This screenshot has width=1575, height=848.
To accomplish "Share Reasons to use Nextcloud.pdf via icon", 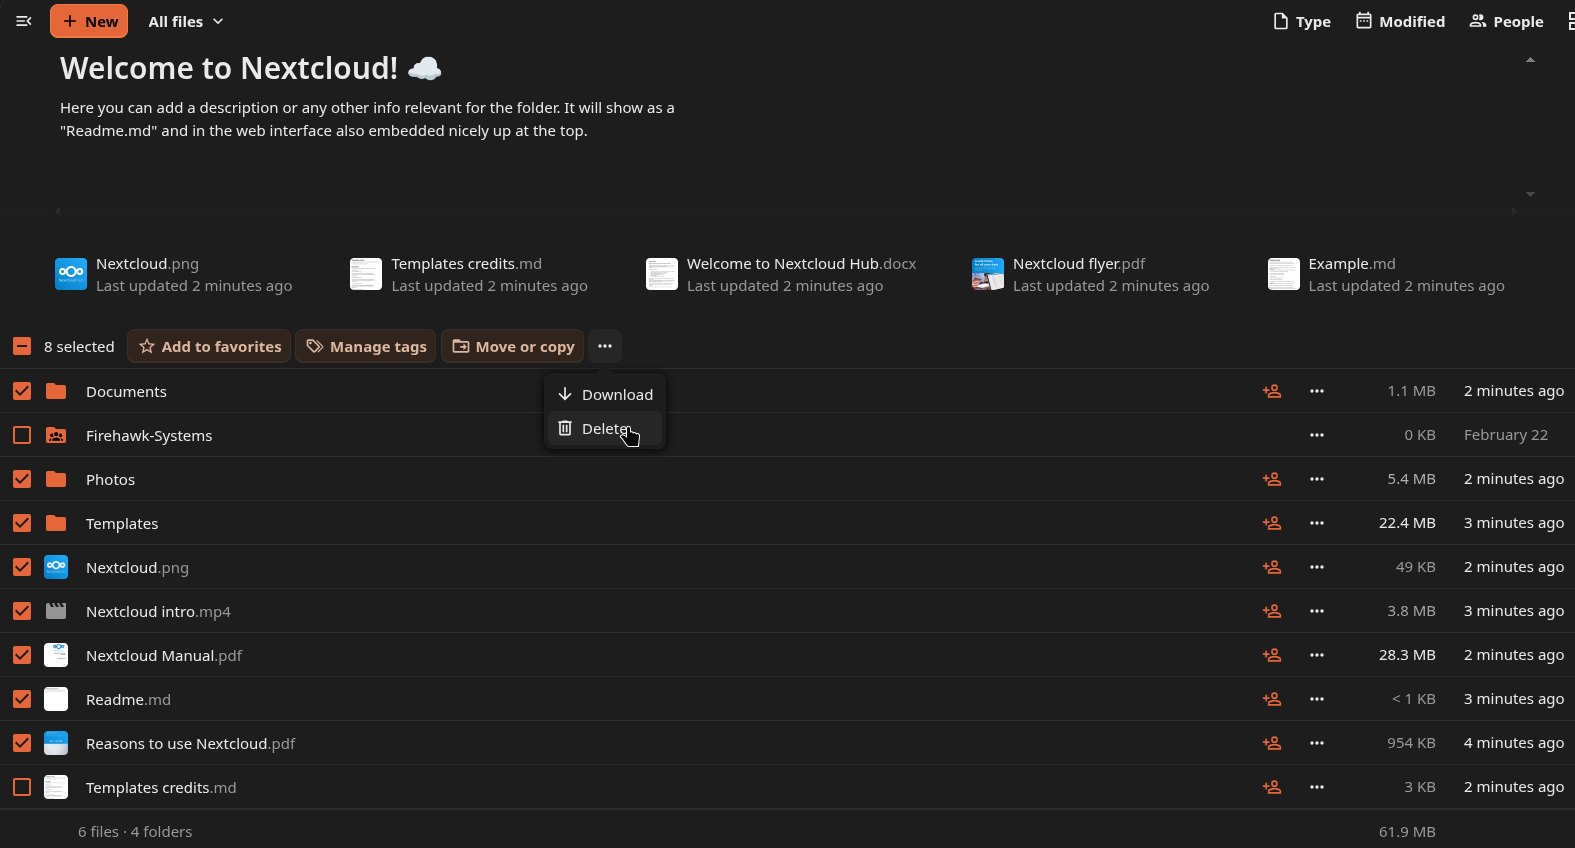I will pos(1272,743).
